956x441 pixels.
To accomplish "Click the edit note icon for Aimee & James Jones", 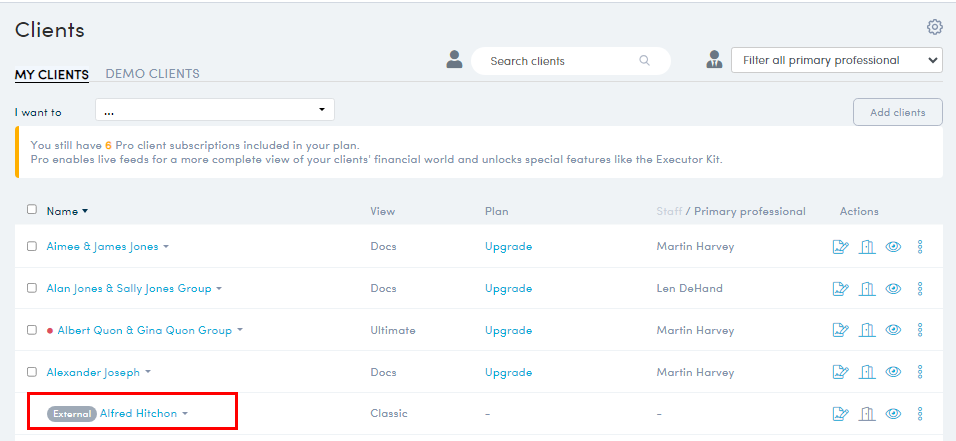I will pos(841,246).
